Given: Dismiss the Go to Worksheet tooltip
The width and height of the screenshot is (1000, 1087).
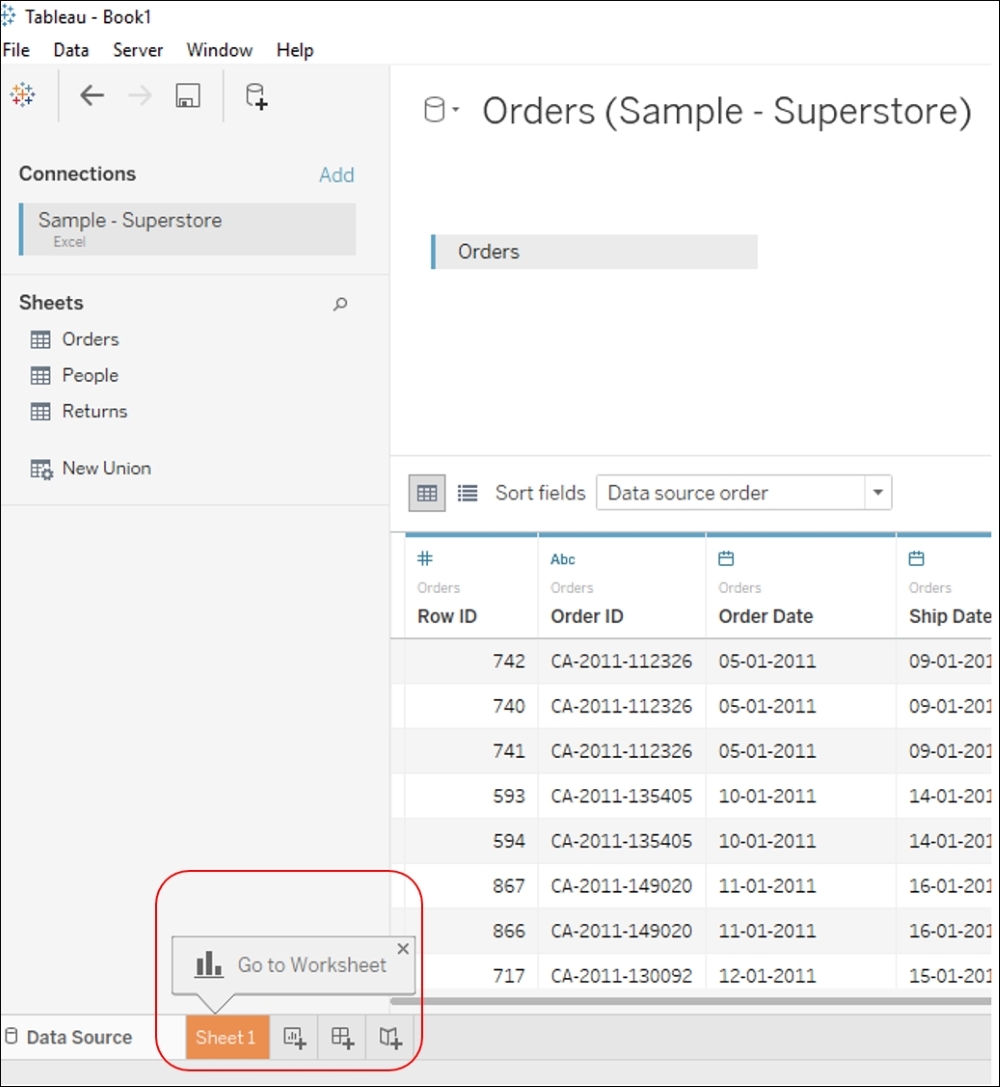Looking at the screenshot, I should click(403, 948).
